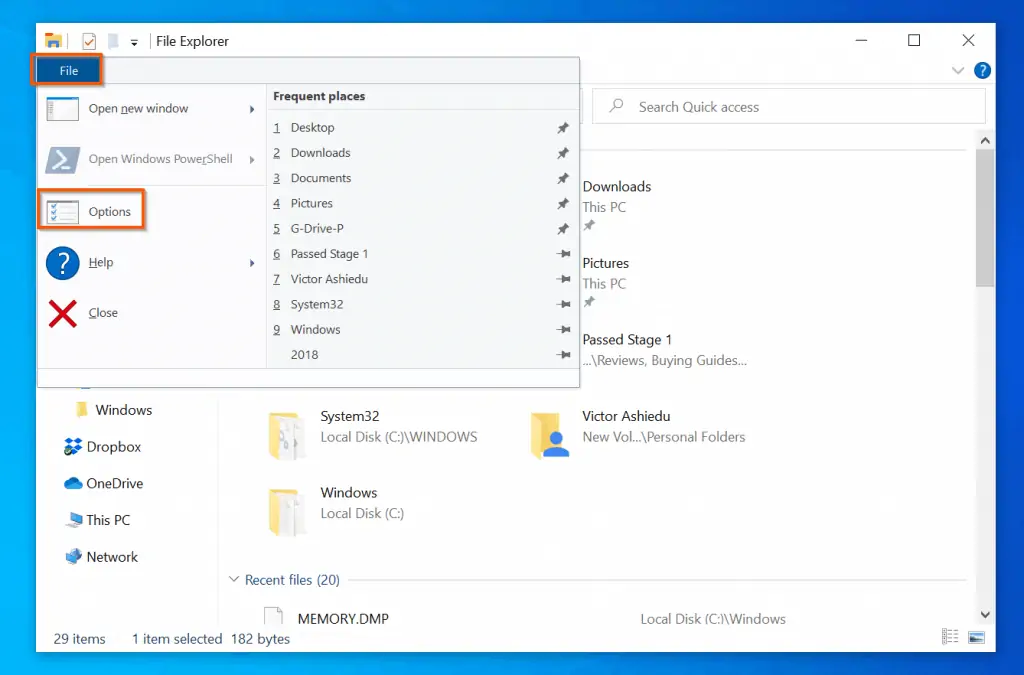Select Open Windows PowerShell
The width and height of the screenshot is (1024, 675).
click(152, 159)
